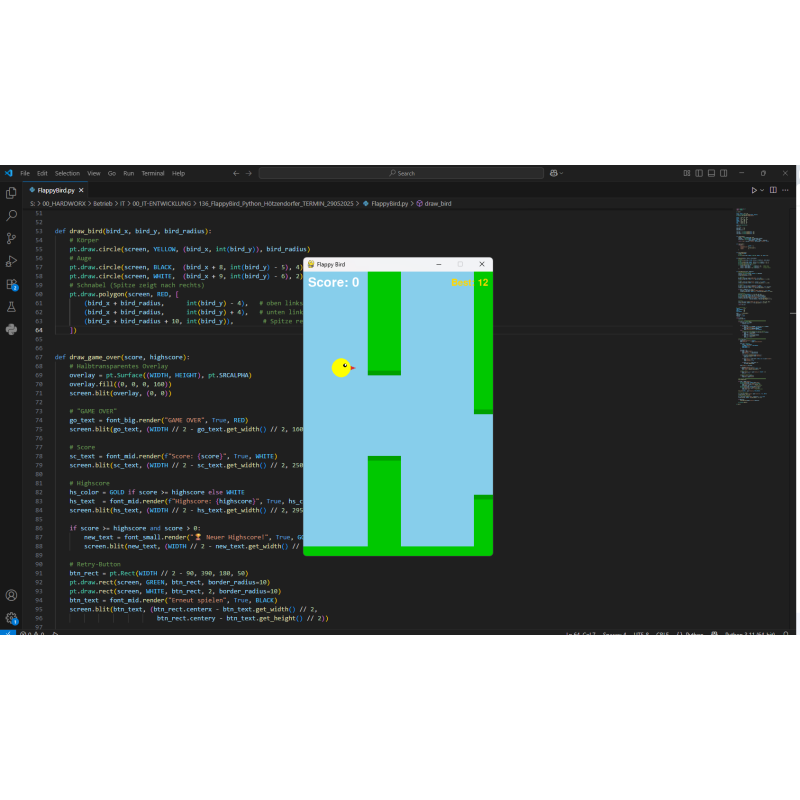Image resolution: width=800 pixels, height=800 pixels.
Task: Select the FlappyBird.py editor tab
Action: pyautogui.click(x=55, y=190)
